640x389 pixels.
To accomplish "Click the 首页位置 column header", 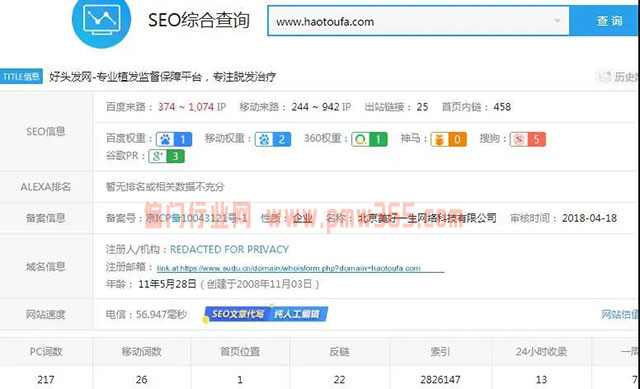I will 240,351.
